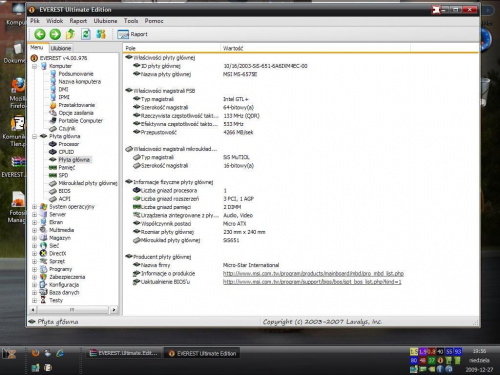The height and width of the screenshot is (375, 500).
Task: Select the Procesor tree item
Action: click(69, 144)
